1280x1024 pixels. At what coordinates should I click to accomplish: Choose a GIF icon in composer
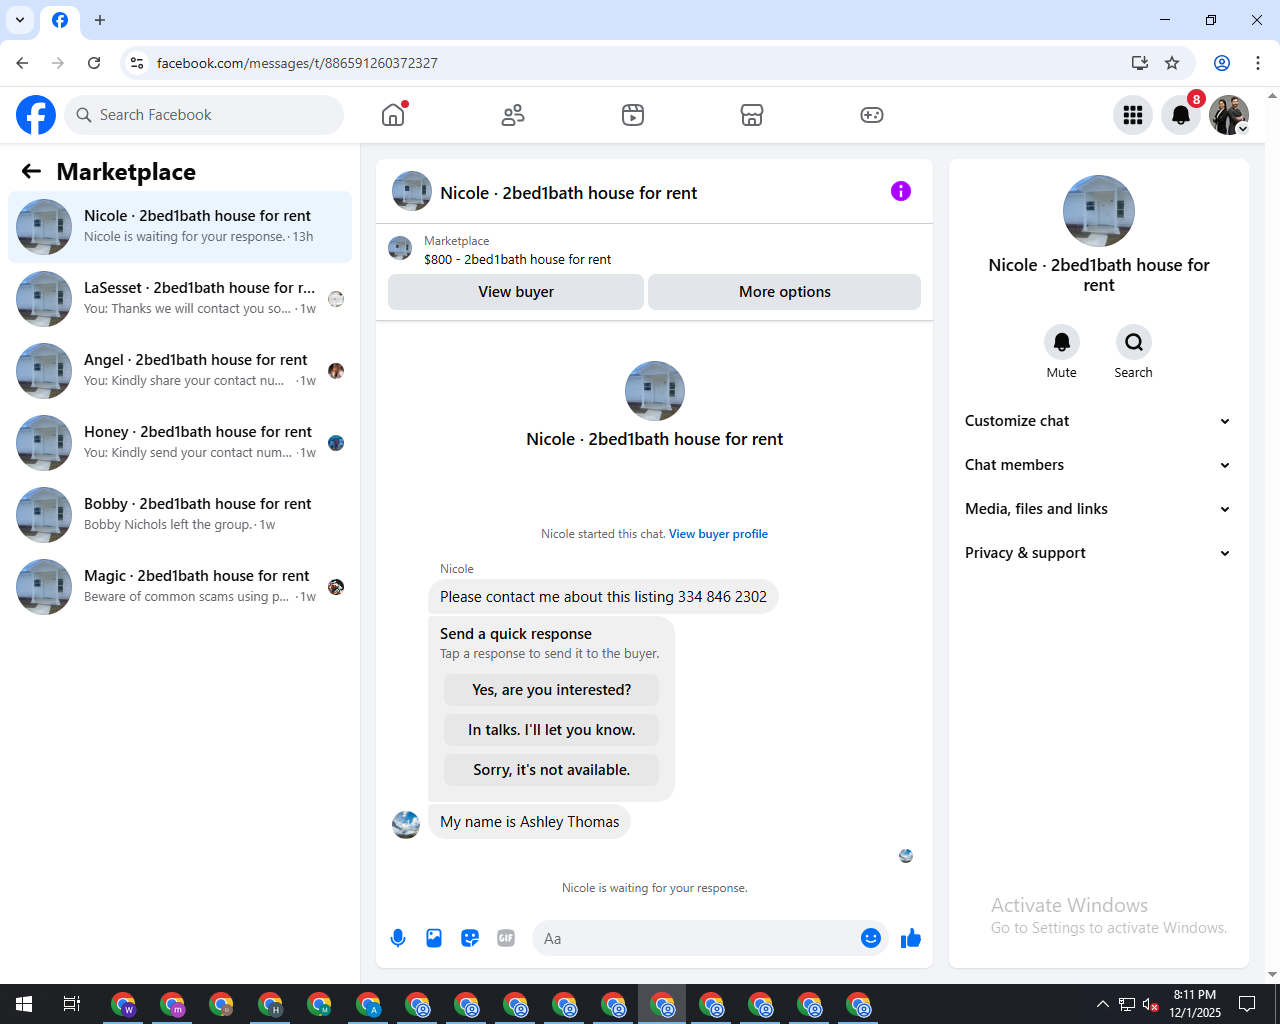point(506,938)
